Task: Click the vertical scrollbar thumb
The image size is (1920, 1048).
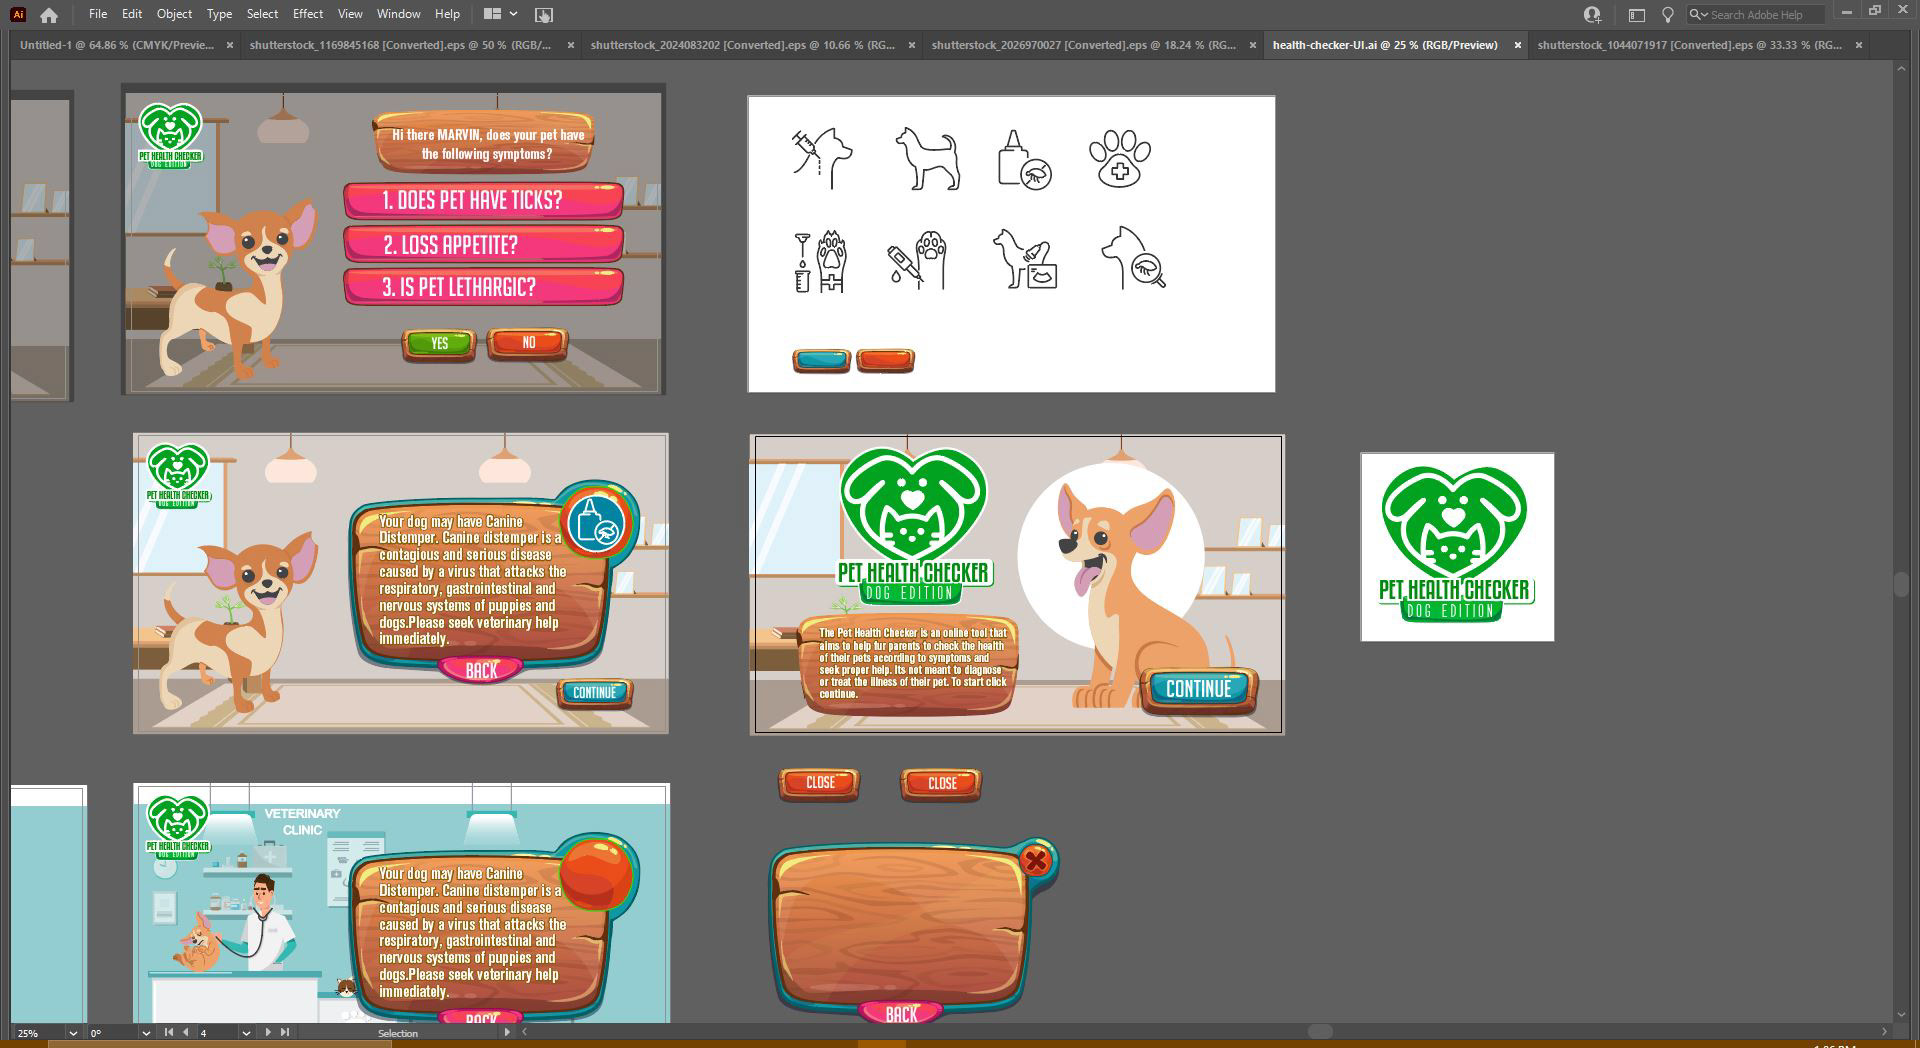Action: 1901,585
